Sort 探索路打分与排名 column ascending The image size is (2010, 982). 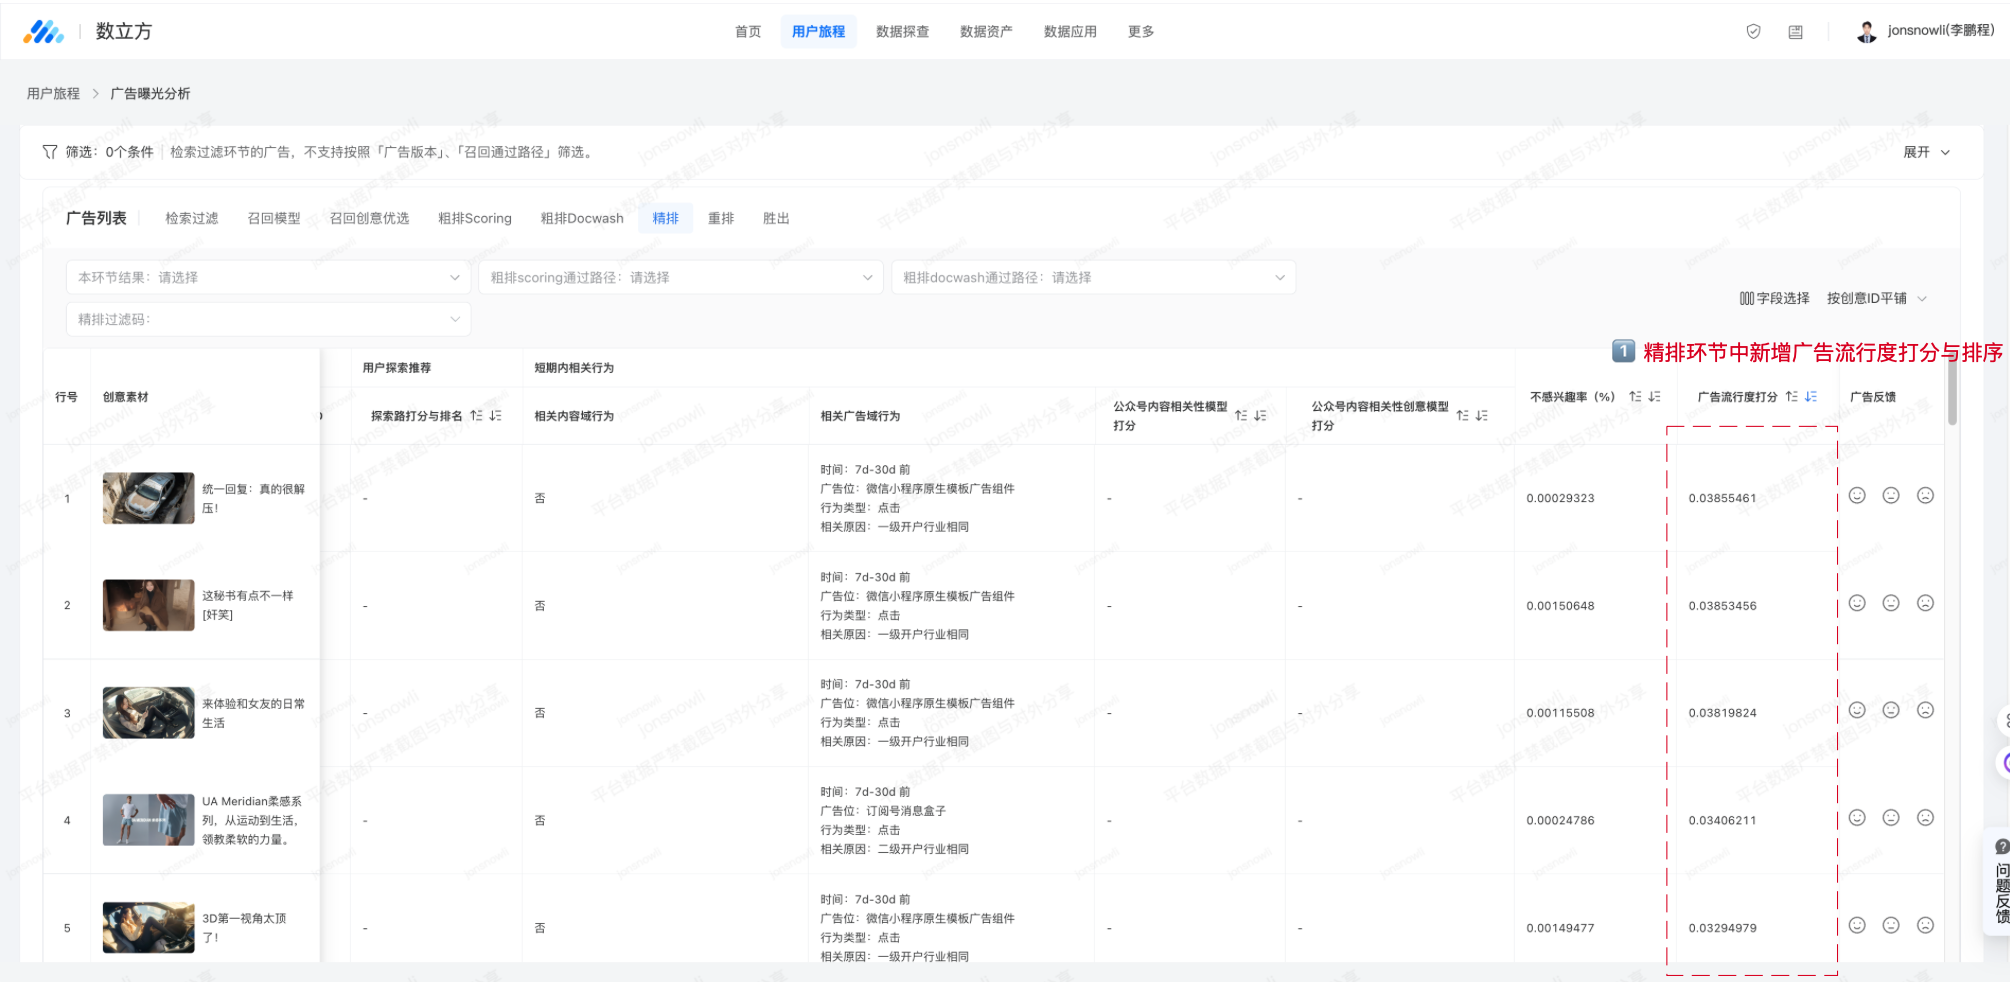[x=477, y=416]
